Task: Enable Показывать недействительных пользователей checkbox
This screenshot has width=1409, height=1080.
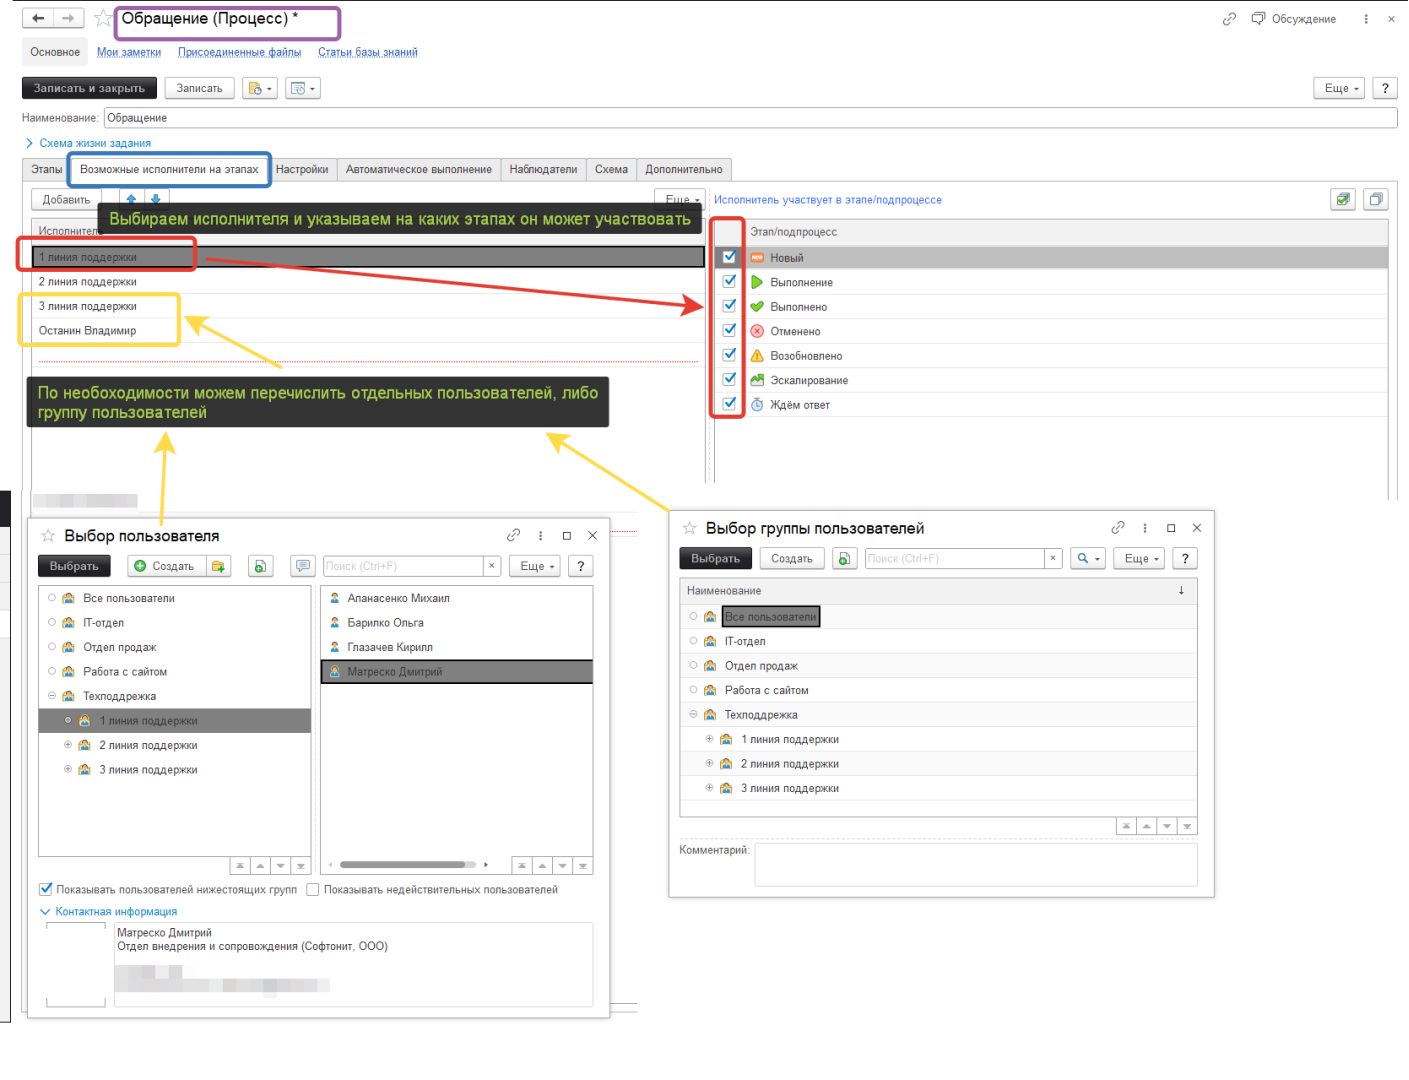Action: pos(313,889)
